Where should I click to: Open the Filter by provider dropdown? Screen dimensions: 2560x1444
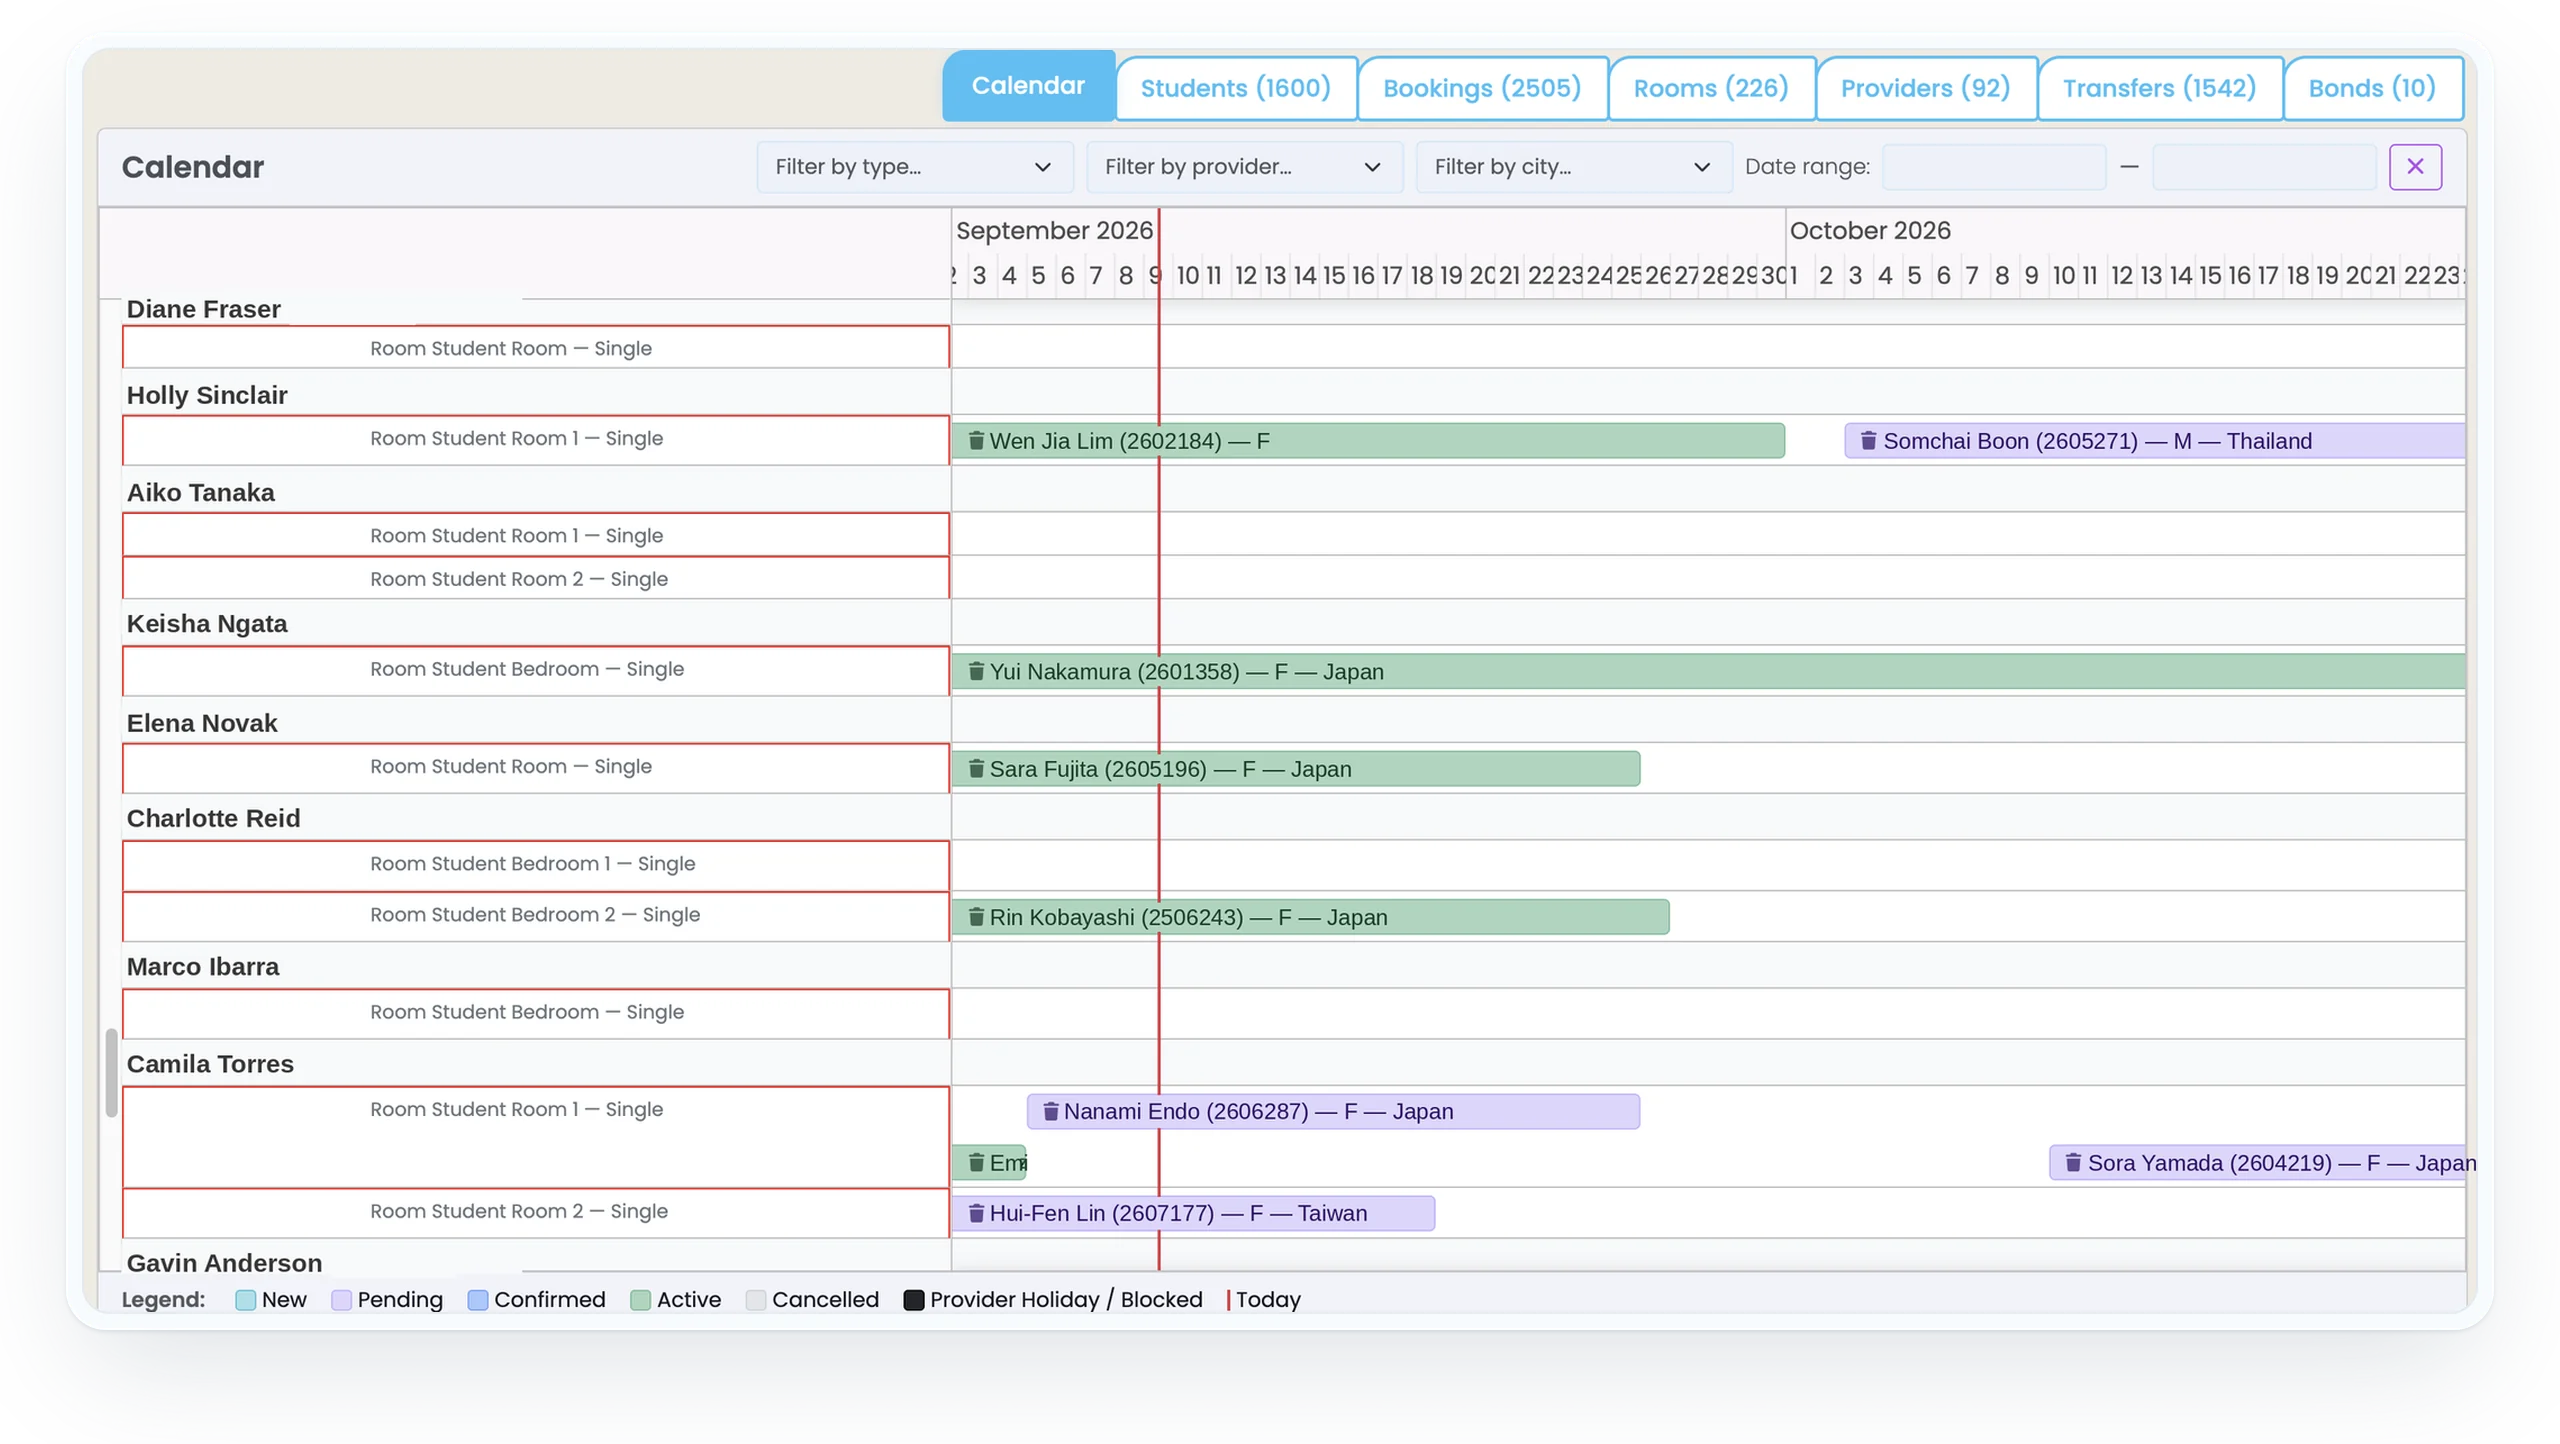coord(1243,167)
